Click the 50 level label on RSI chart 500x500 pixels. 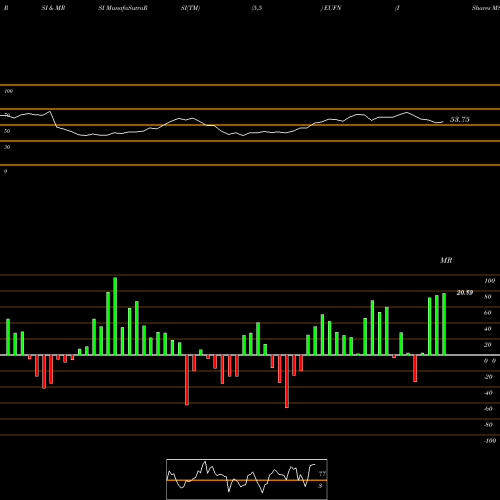coord(7,131)
